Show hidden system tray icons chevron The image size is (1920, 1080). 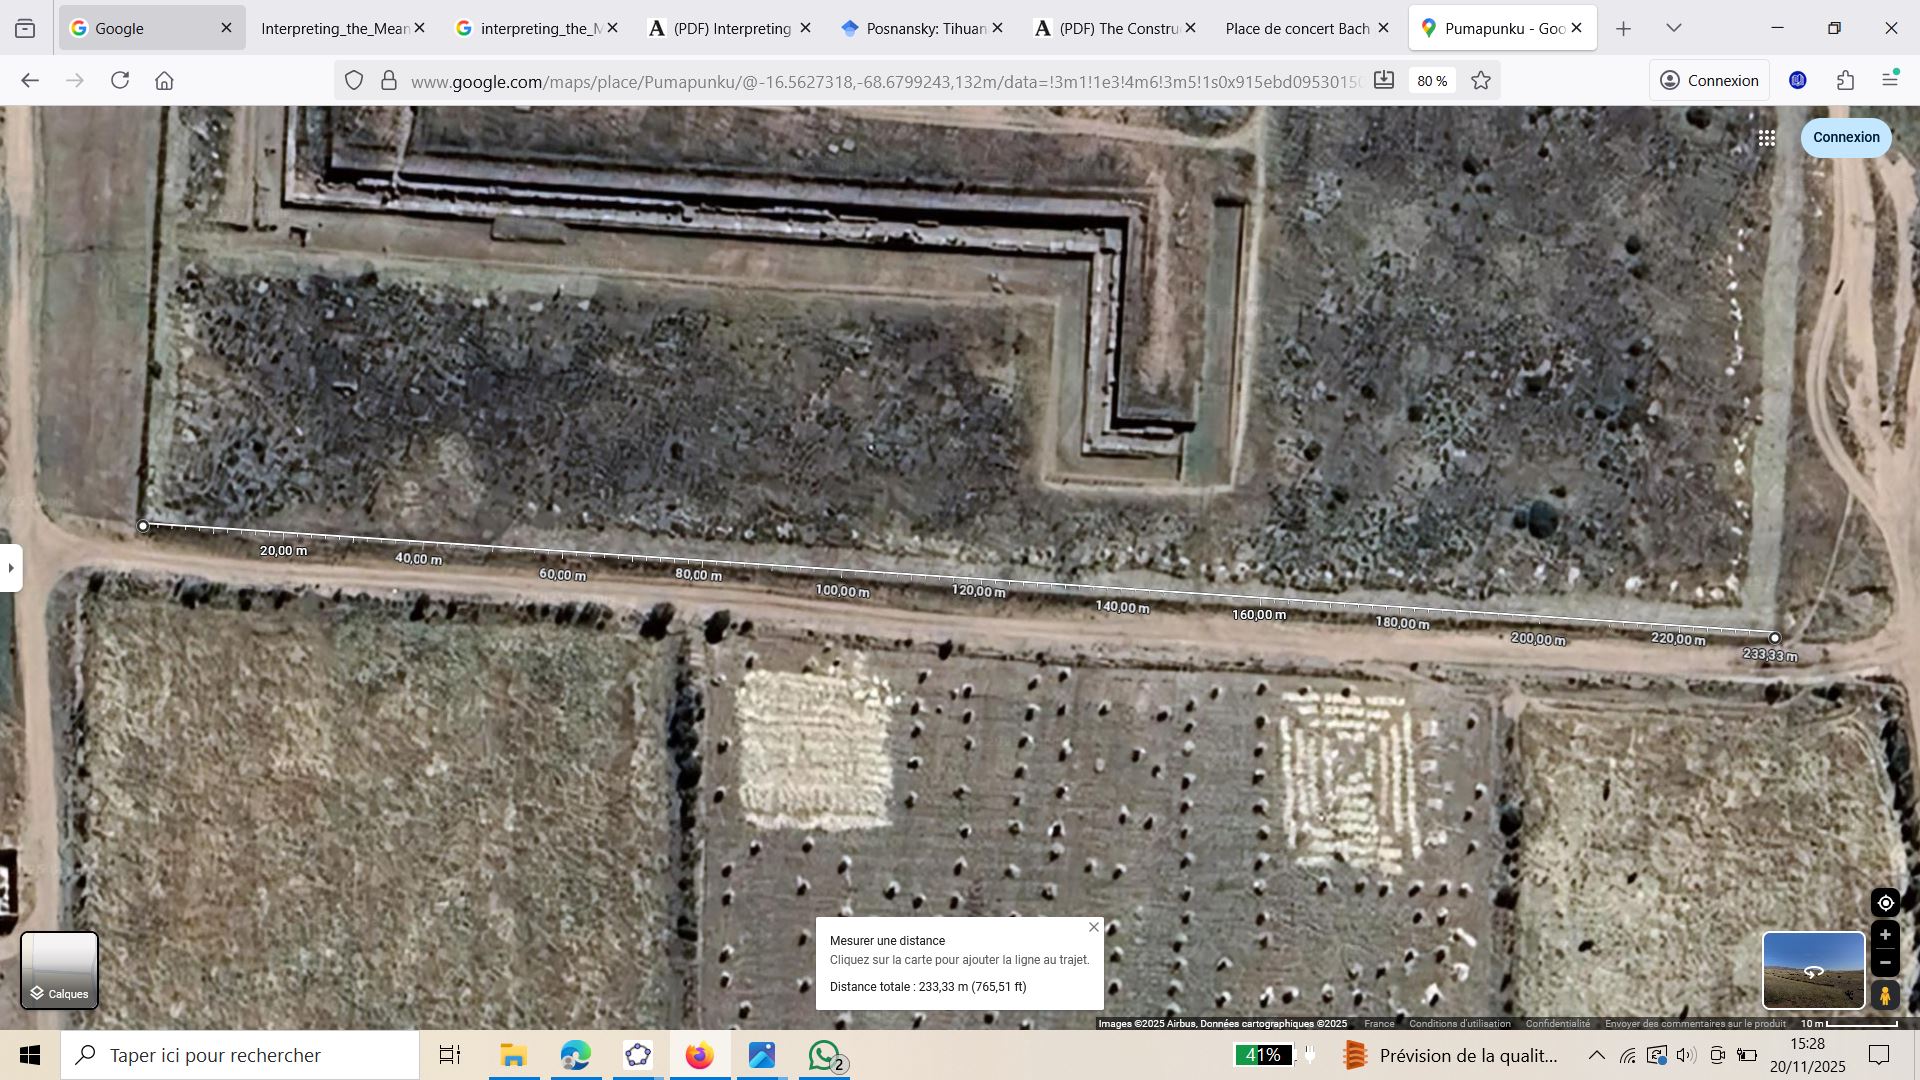pyautogui.click(x=1596, y=1056)
